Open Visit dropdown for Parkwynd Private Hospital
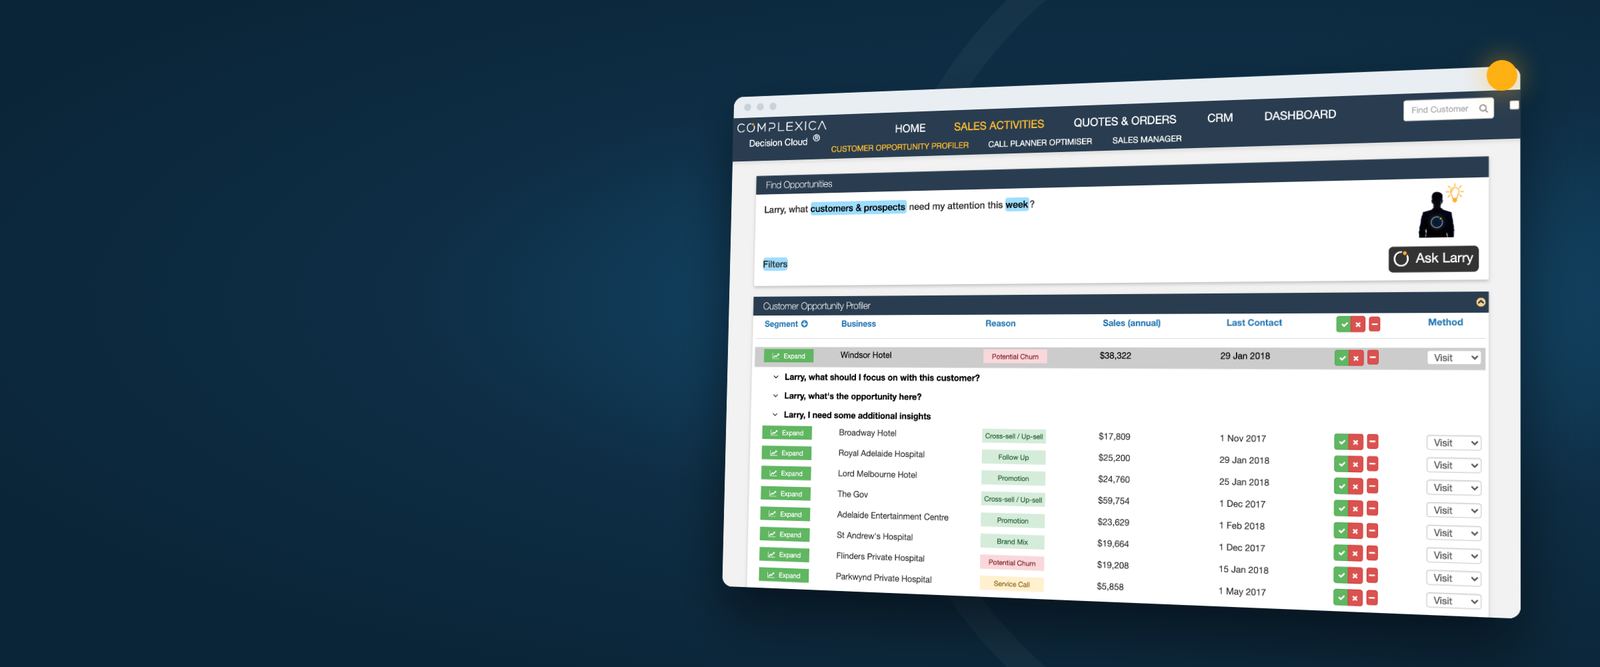 1453,601
